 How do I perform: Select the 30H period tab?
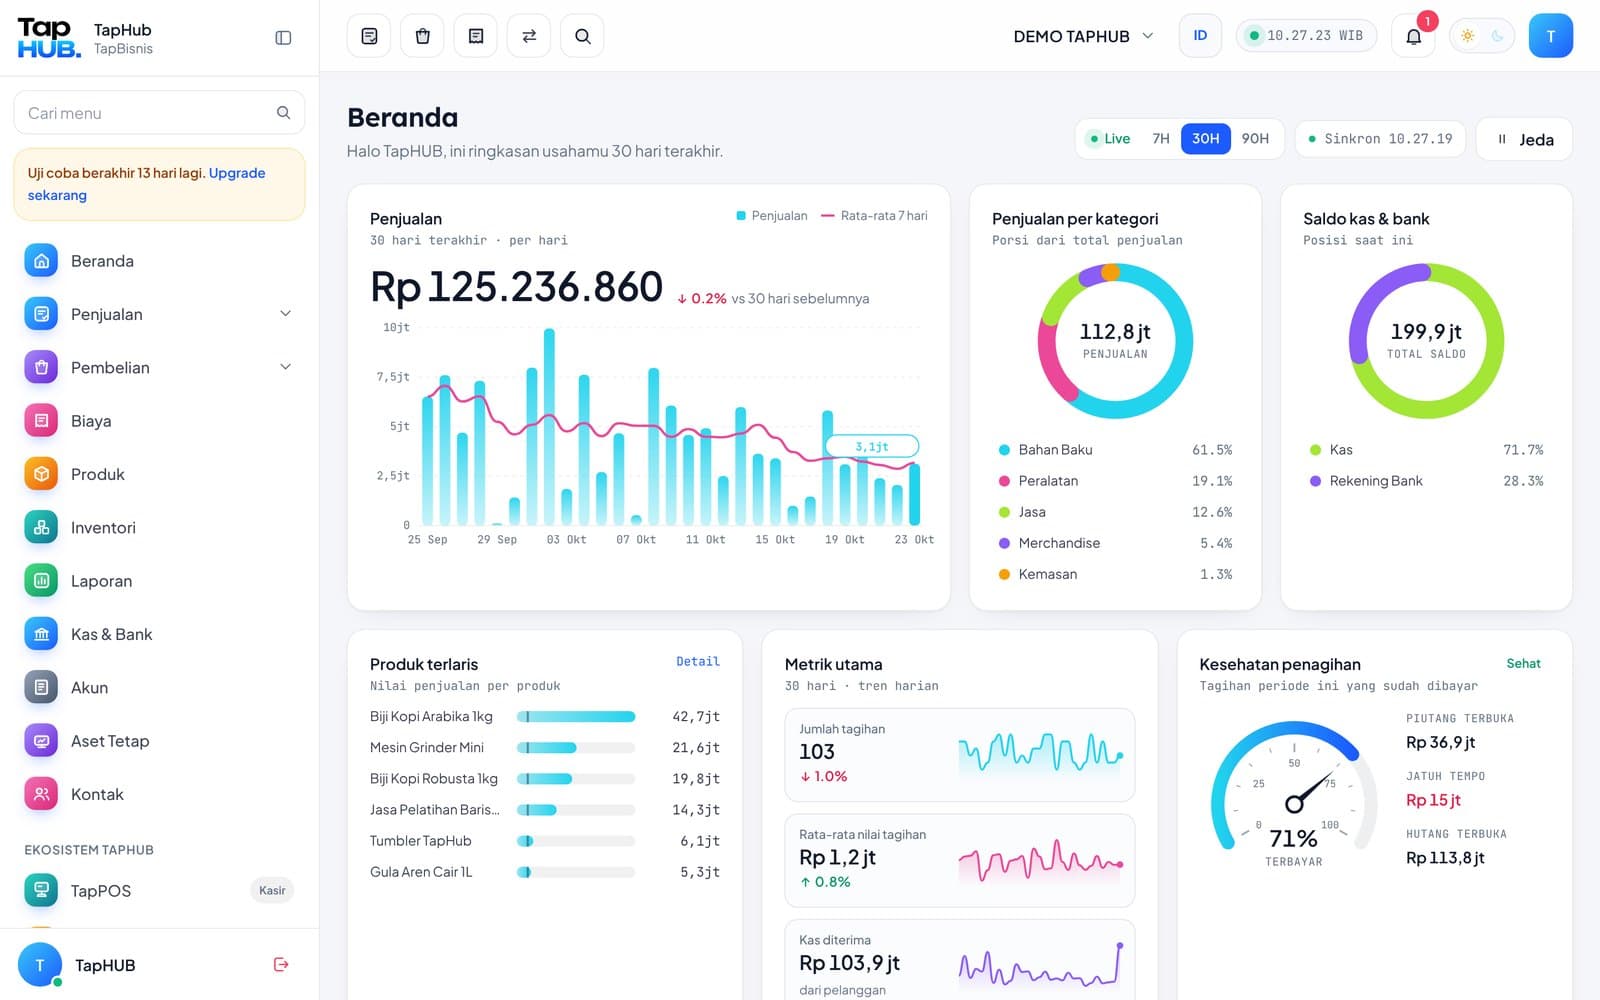(1205, 139)
